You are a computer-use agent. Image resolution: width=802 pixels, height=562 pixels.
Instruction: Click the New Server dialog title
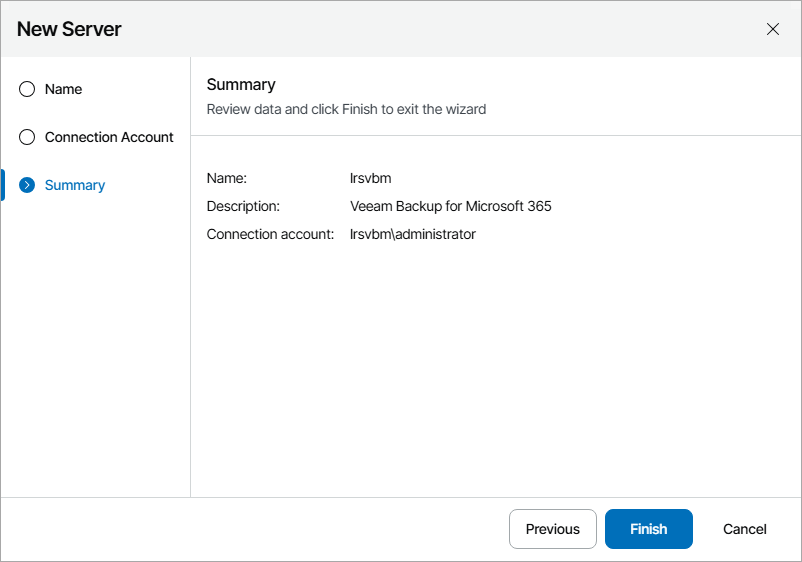pyautogui.click(x=69, y=29)
